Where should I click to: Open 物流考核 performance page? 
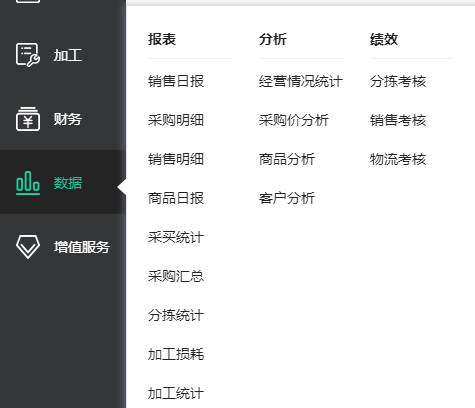pos(398,159)
